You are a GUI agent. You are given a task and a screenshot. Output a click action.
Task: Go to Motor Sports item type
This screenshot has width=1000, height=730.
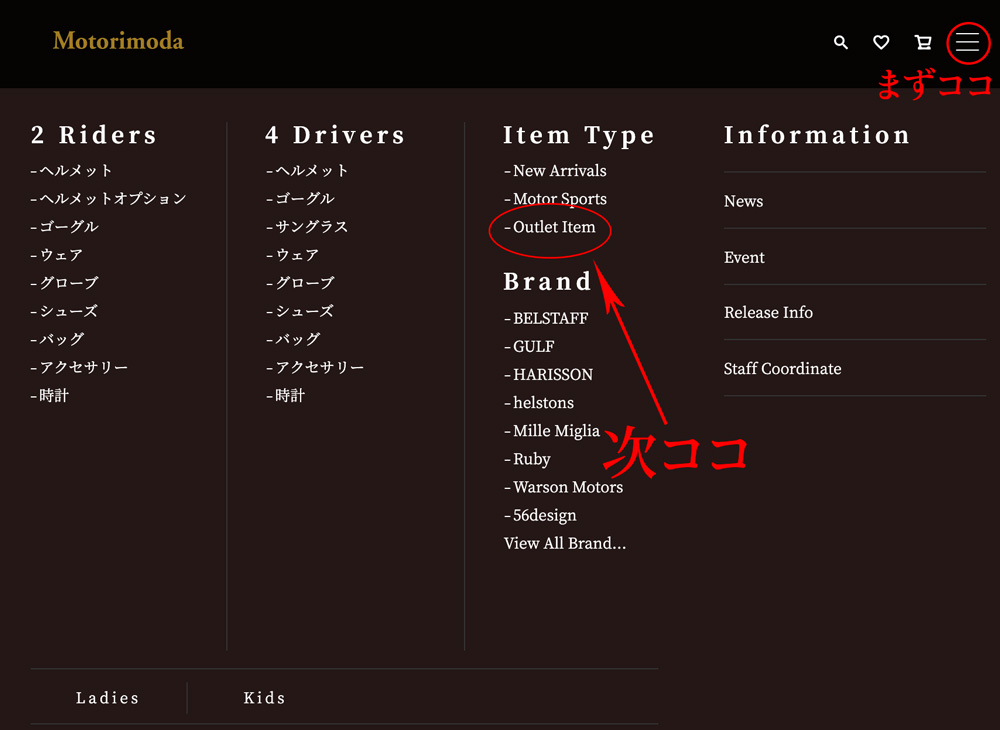[x=559, y=199]
